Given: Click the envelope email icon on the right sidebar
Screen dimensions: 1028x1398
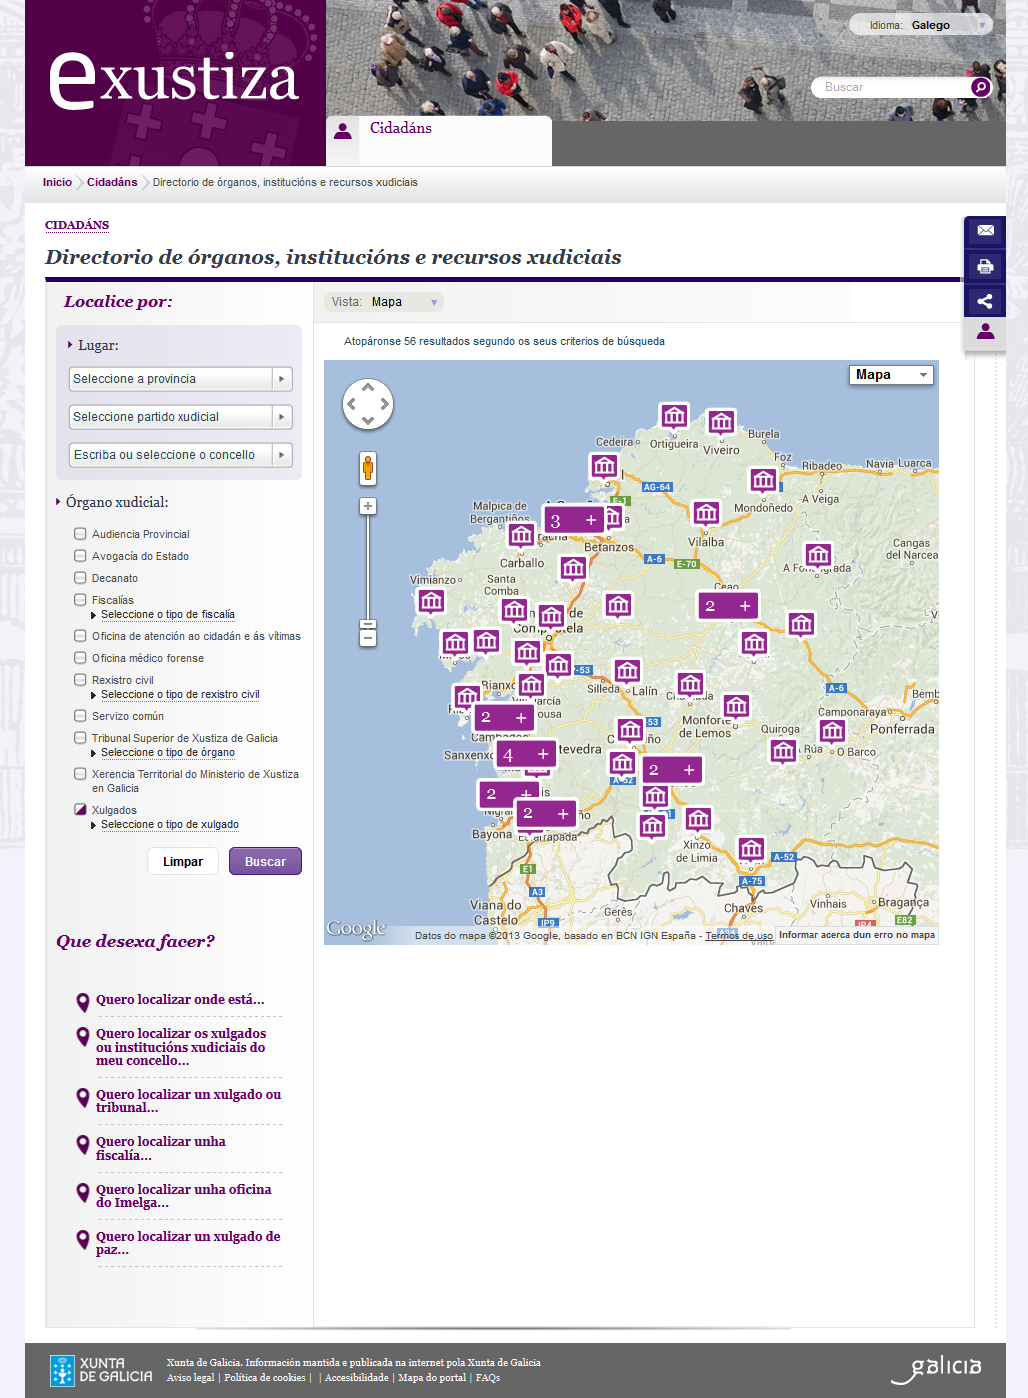Looking at the screenshot, I should tap(985, 231).
